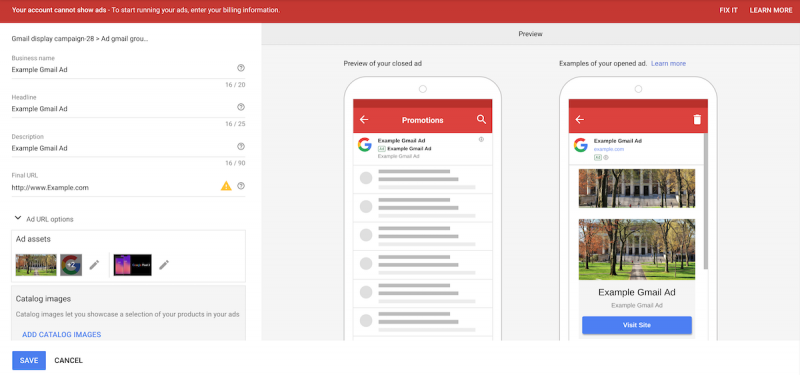The width and height of the screenshot is (800, 375).
Task: Expand Ad URL options section
Action: 44,219
